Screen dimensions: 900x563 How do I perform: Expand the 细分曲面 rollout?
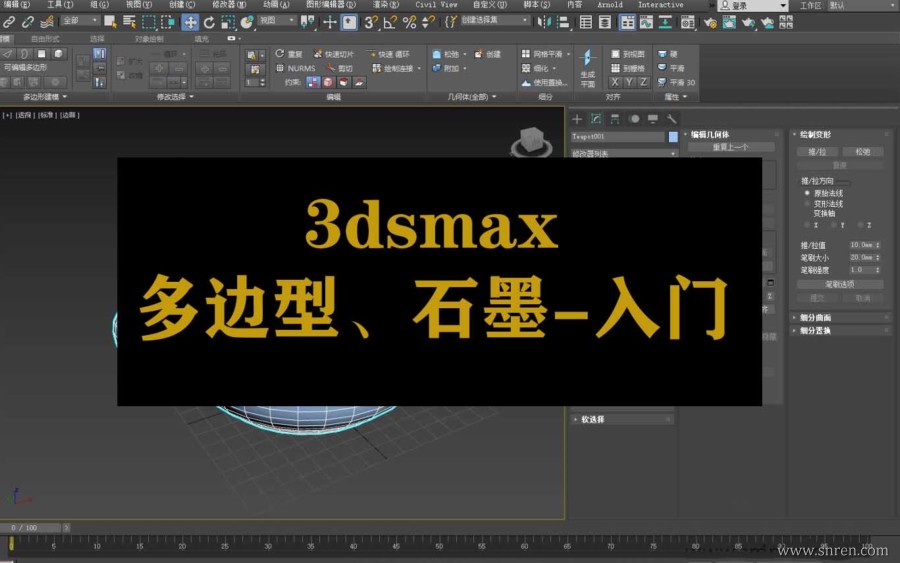[842, 317]
